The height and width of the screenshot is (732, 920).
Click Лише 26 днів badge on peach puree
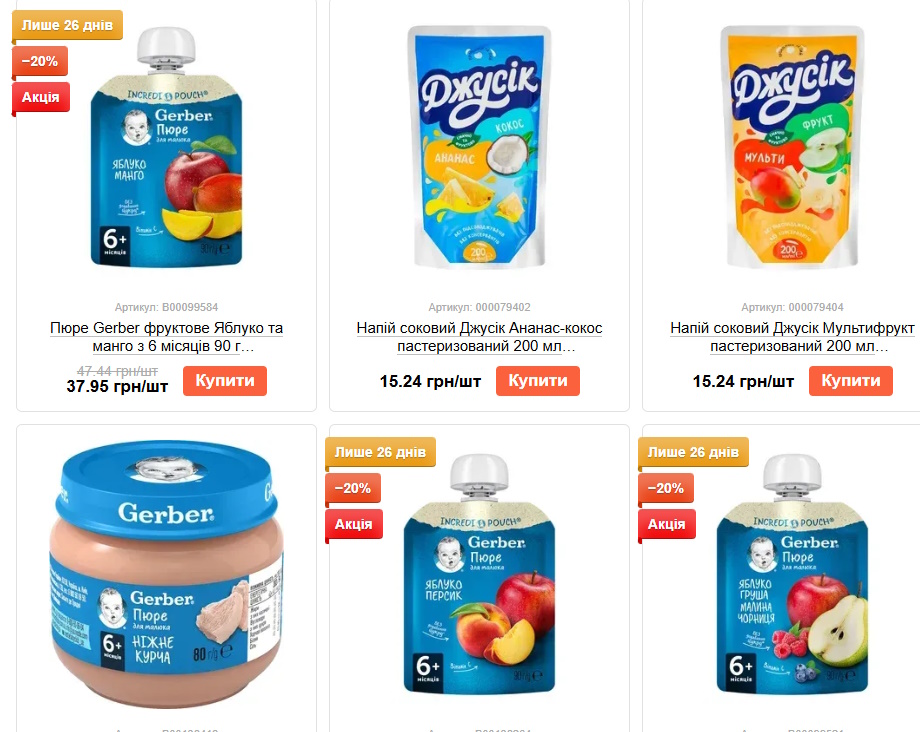pyautogui.click(x=380, y=452)
